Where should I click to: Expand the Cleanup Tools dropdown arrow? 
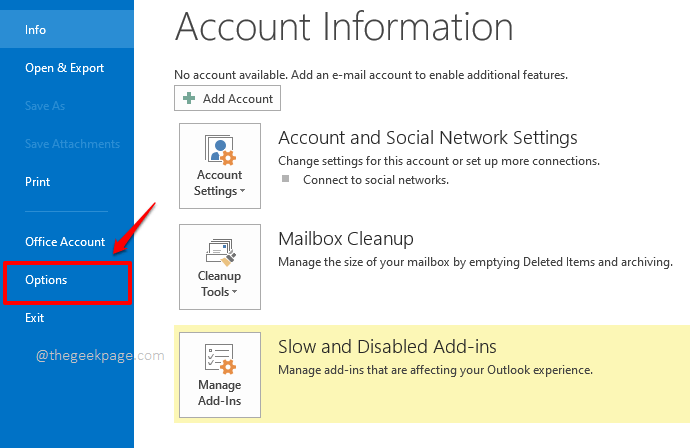point(235,293)
